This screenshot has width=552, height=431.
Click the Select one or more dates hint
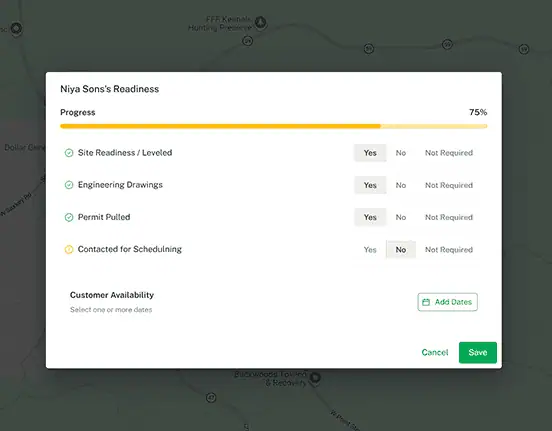pos(111,310)
